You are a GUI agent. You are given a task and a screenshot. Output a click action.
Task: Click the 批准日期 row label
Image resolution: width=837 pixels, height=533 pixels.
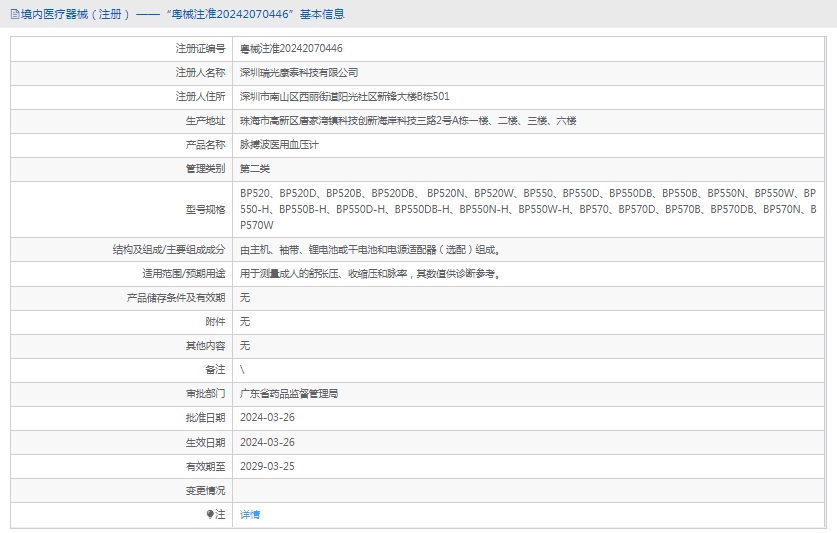click(205, 418)
